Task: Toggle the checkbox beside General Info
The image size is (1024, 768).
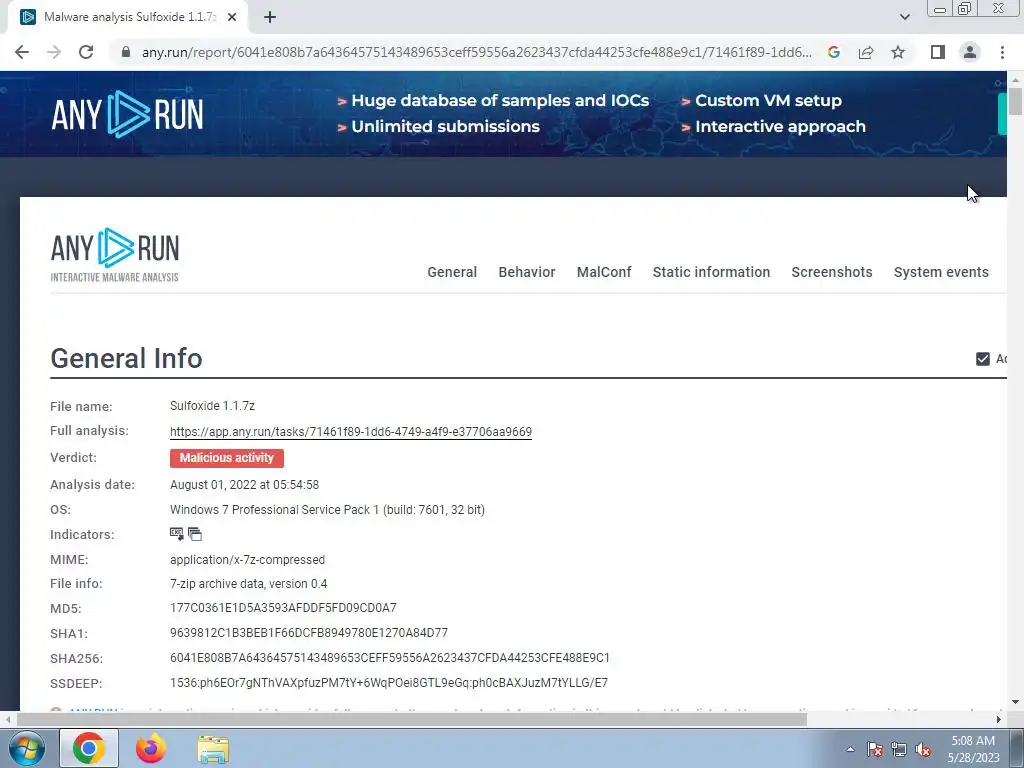Action: click(x=983, y=359)
